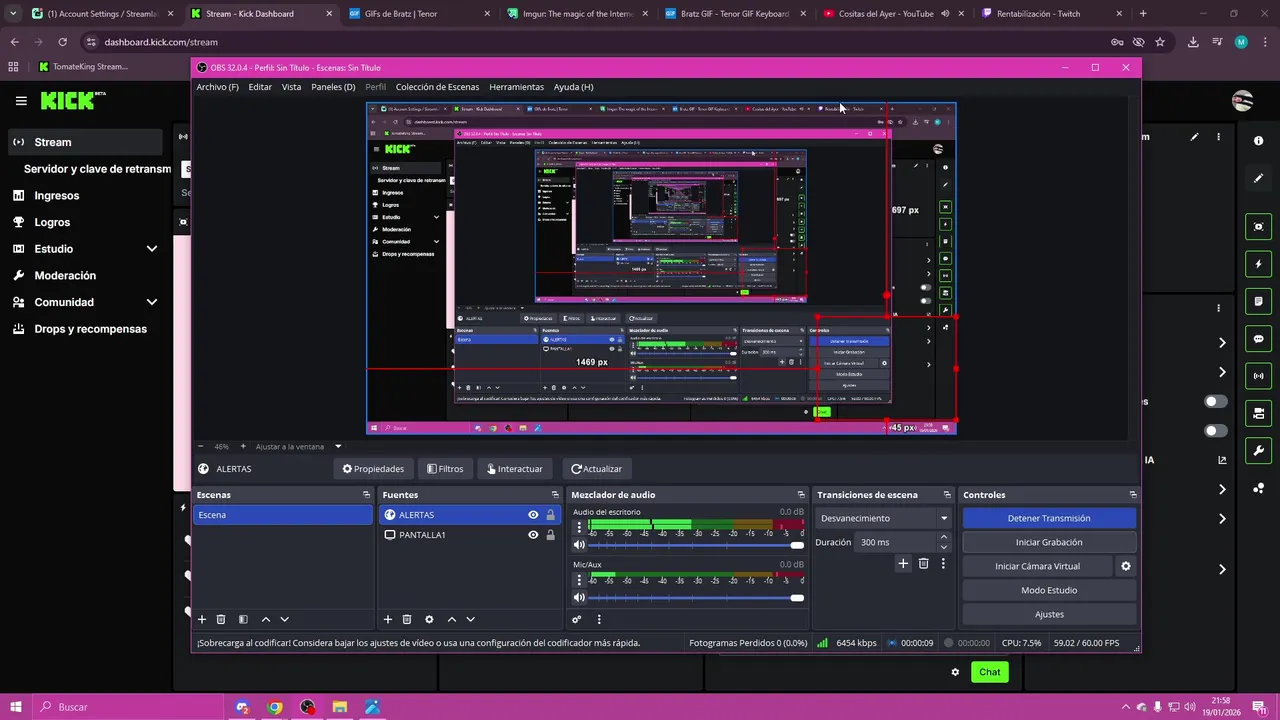The image size is (1280, 720).
Task: Open preview scaling dropdown Ajustar a la ventana
Action: [298, 446]
